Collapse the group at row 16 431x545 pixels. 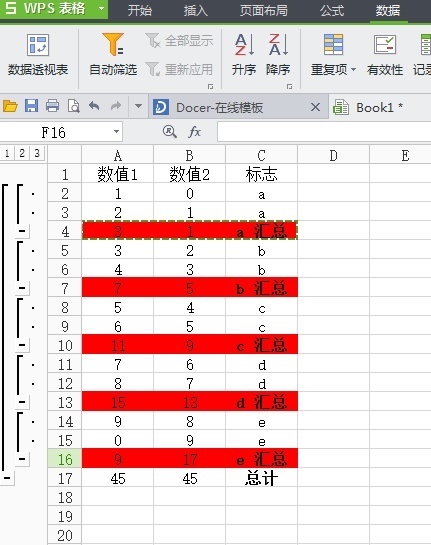click(x=22, y=459)
